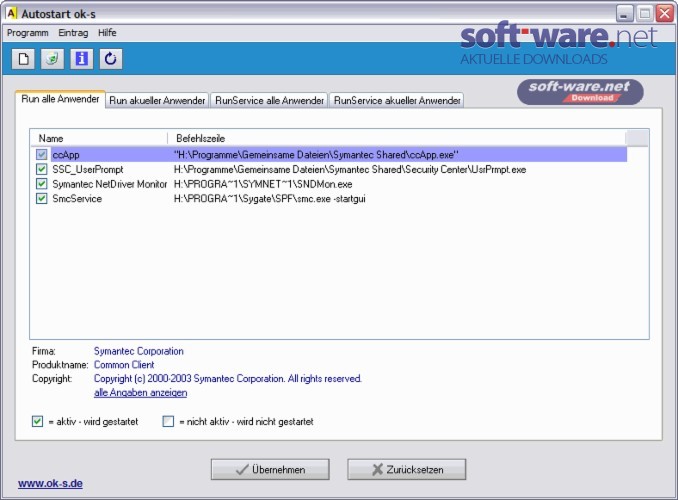Visit the www.ok-s.de link

pyautogui.click(x=50, y=484)
